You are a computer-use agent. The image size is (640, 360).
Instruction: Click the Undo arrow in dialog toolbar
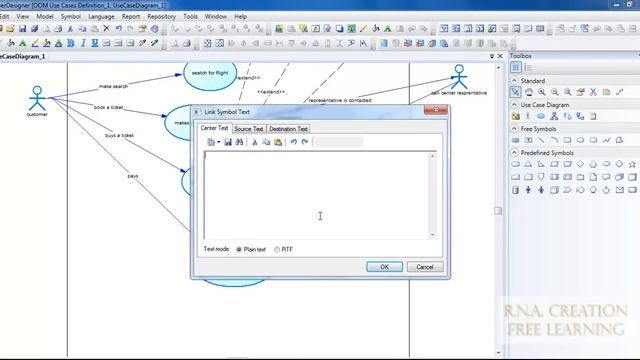pyautogui.click(x=293, y=142)
